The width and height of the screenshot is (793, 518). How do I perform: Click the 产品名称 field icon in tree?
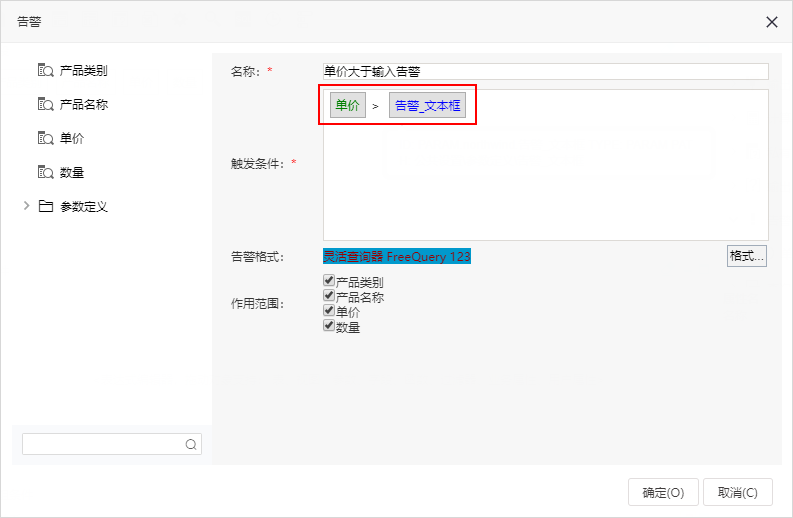click(x=46, y=104)
